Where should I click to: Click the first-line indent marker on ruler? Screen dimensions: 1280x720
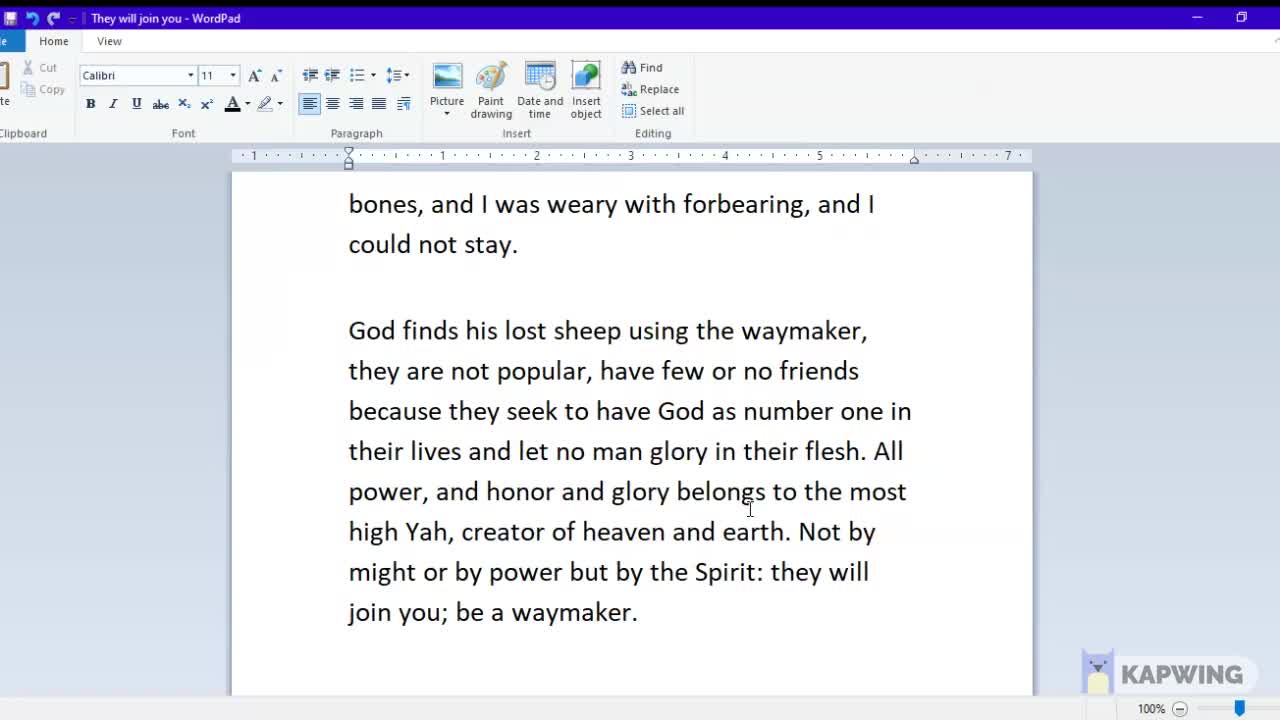coord(349,151)
